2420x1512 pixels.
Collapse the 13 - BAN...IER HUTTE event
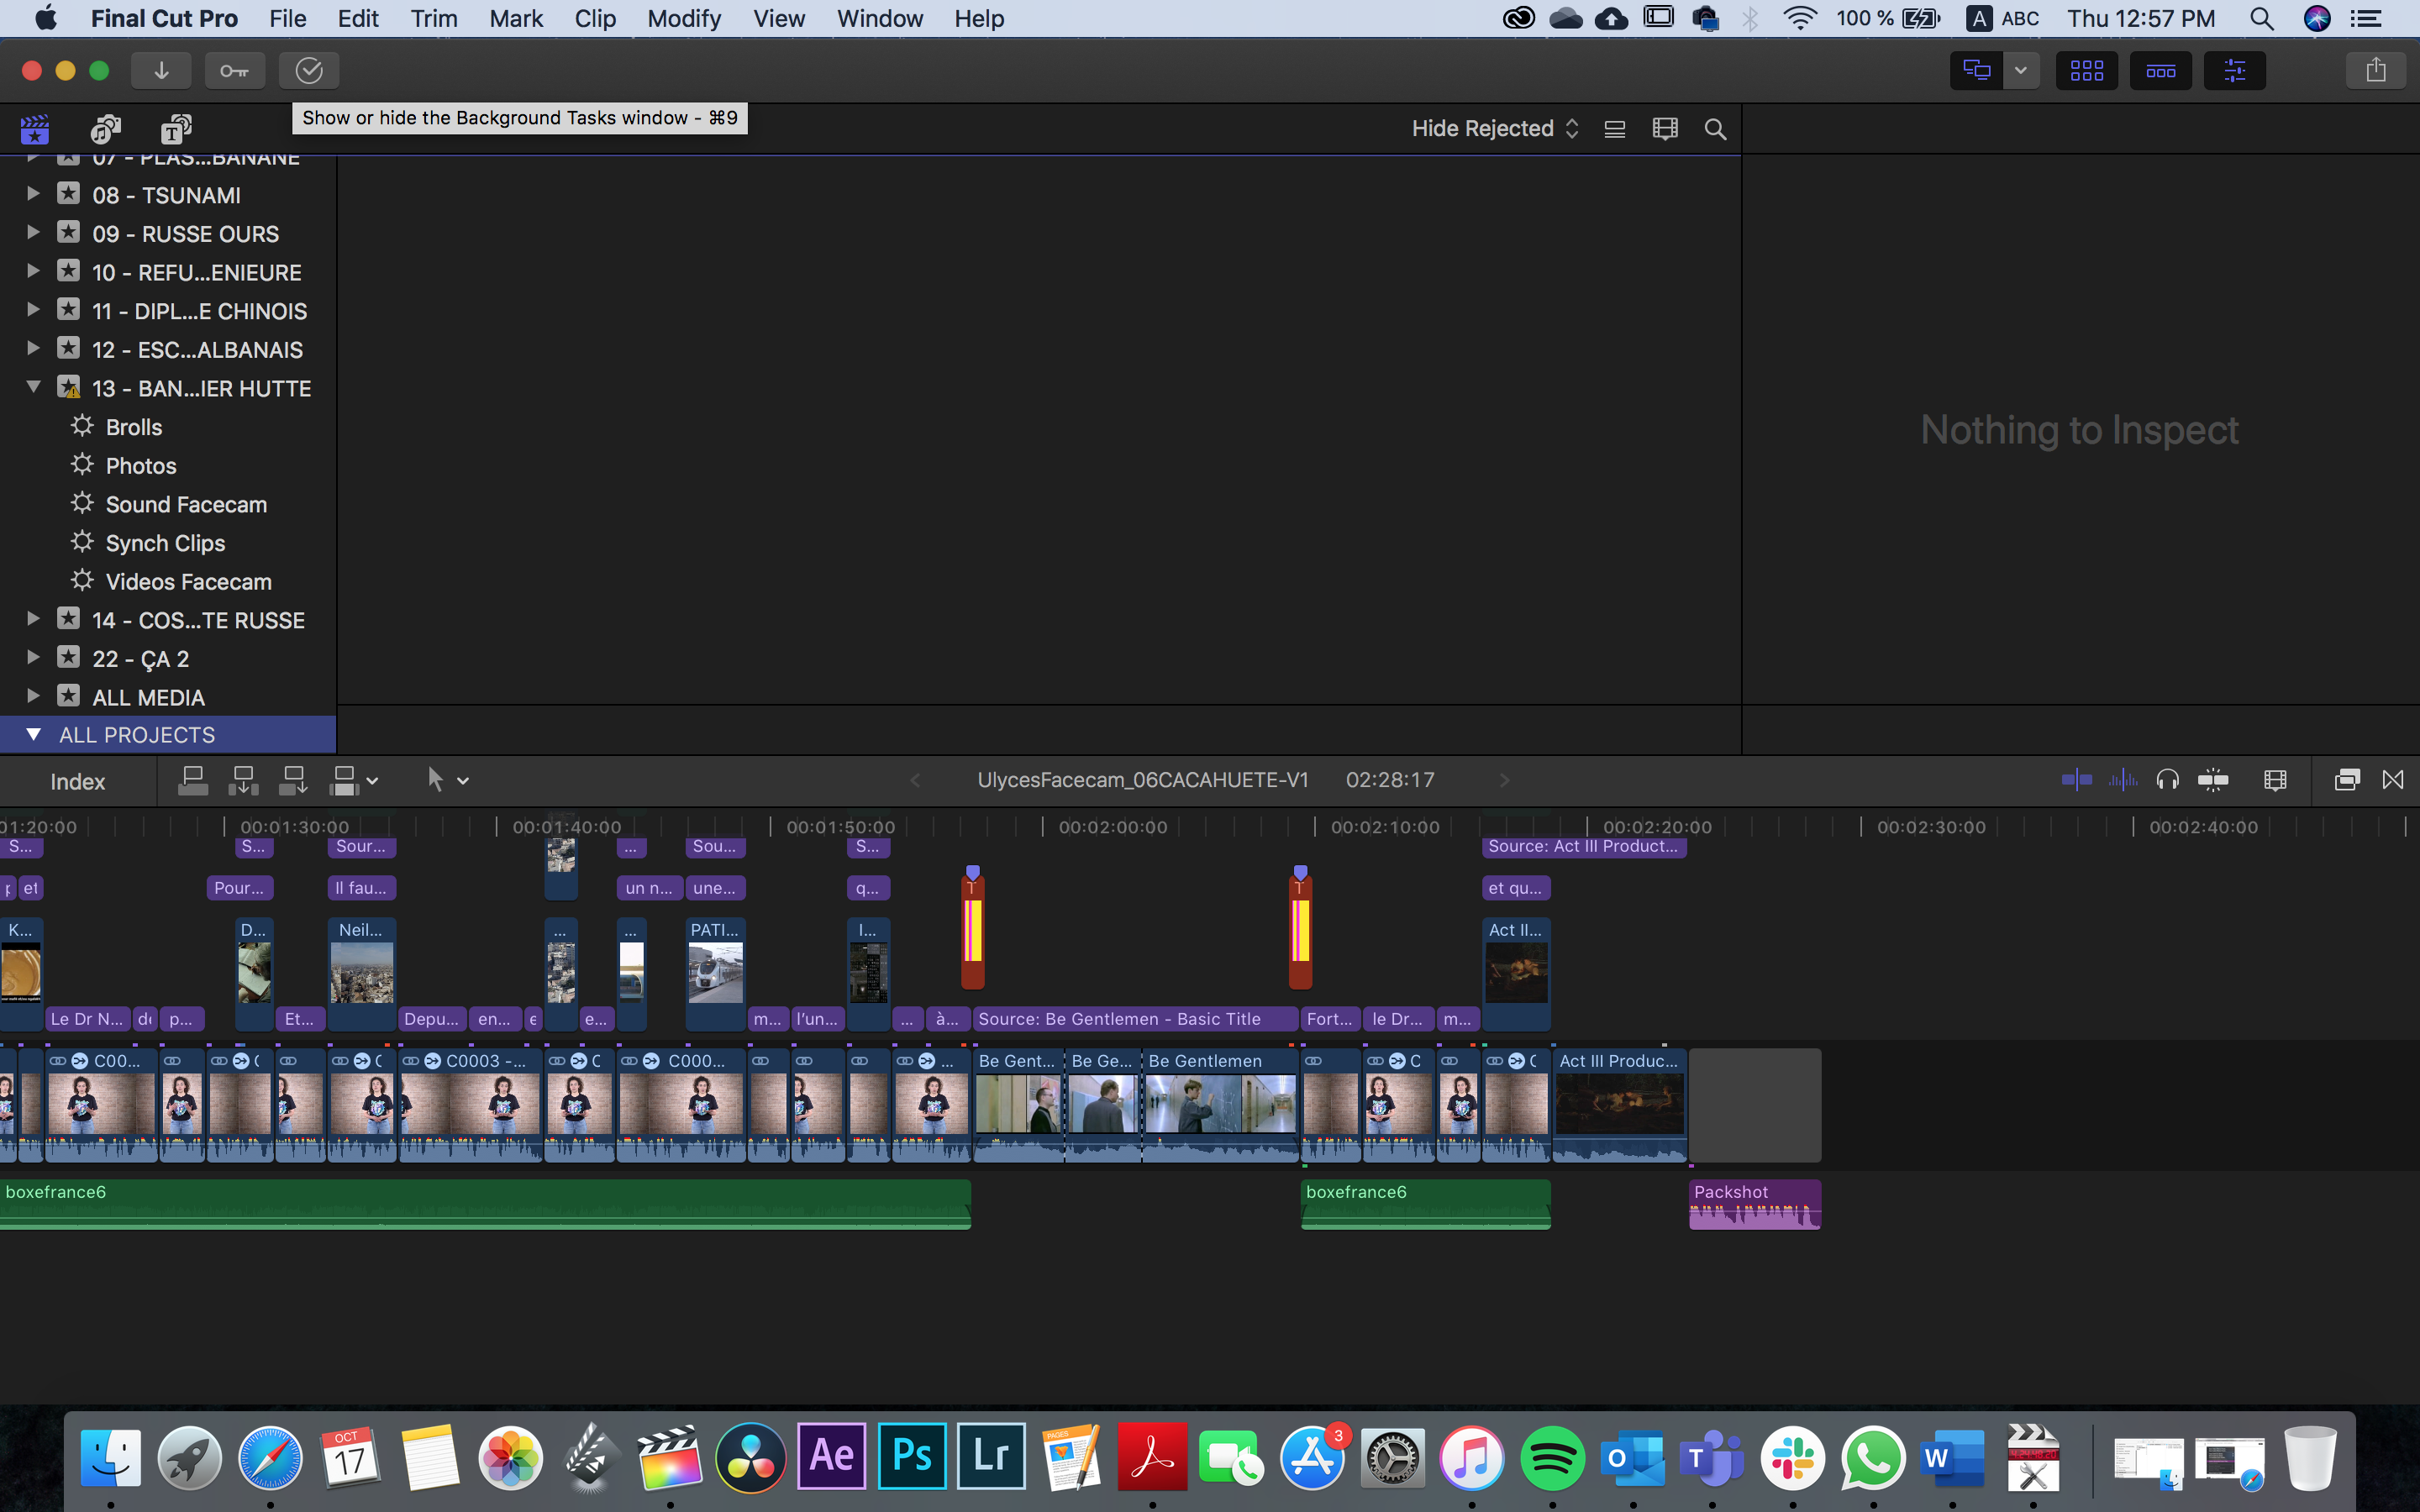tap(33, 387)
